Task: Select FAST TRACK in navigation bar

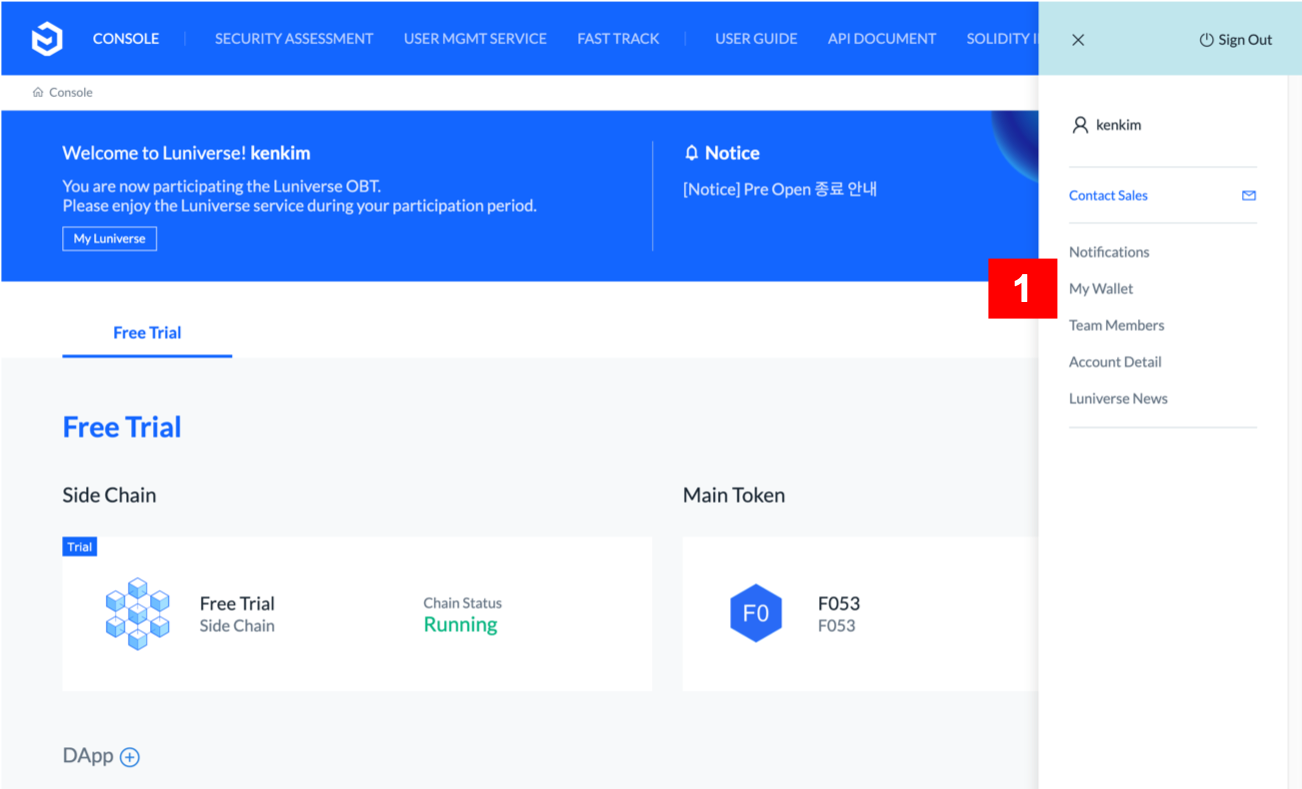Action: 618,39
